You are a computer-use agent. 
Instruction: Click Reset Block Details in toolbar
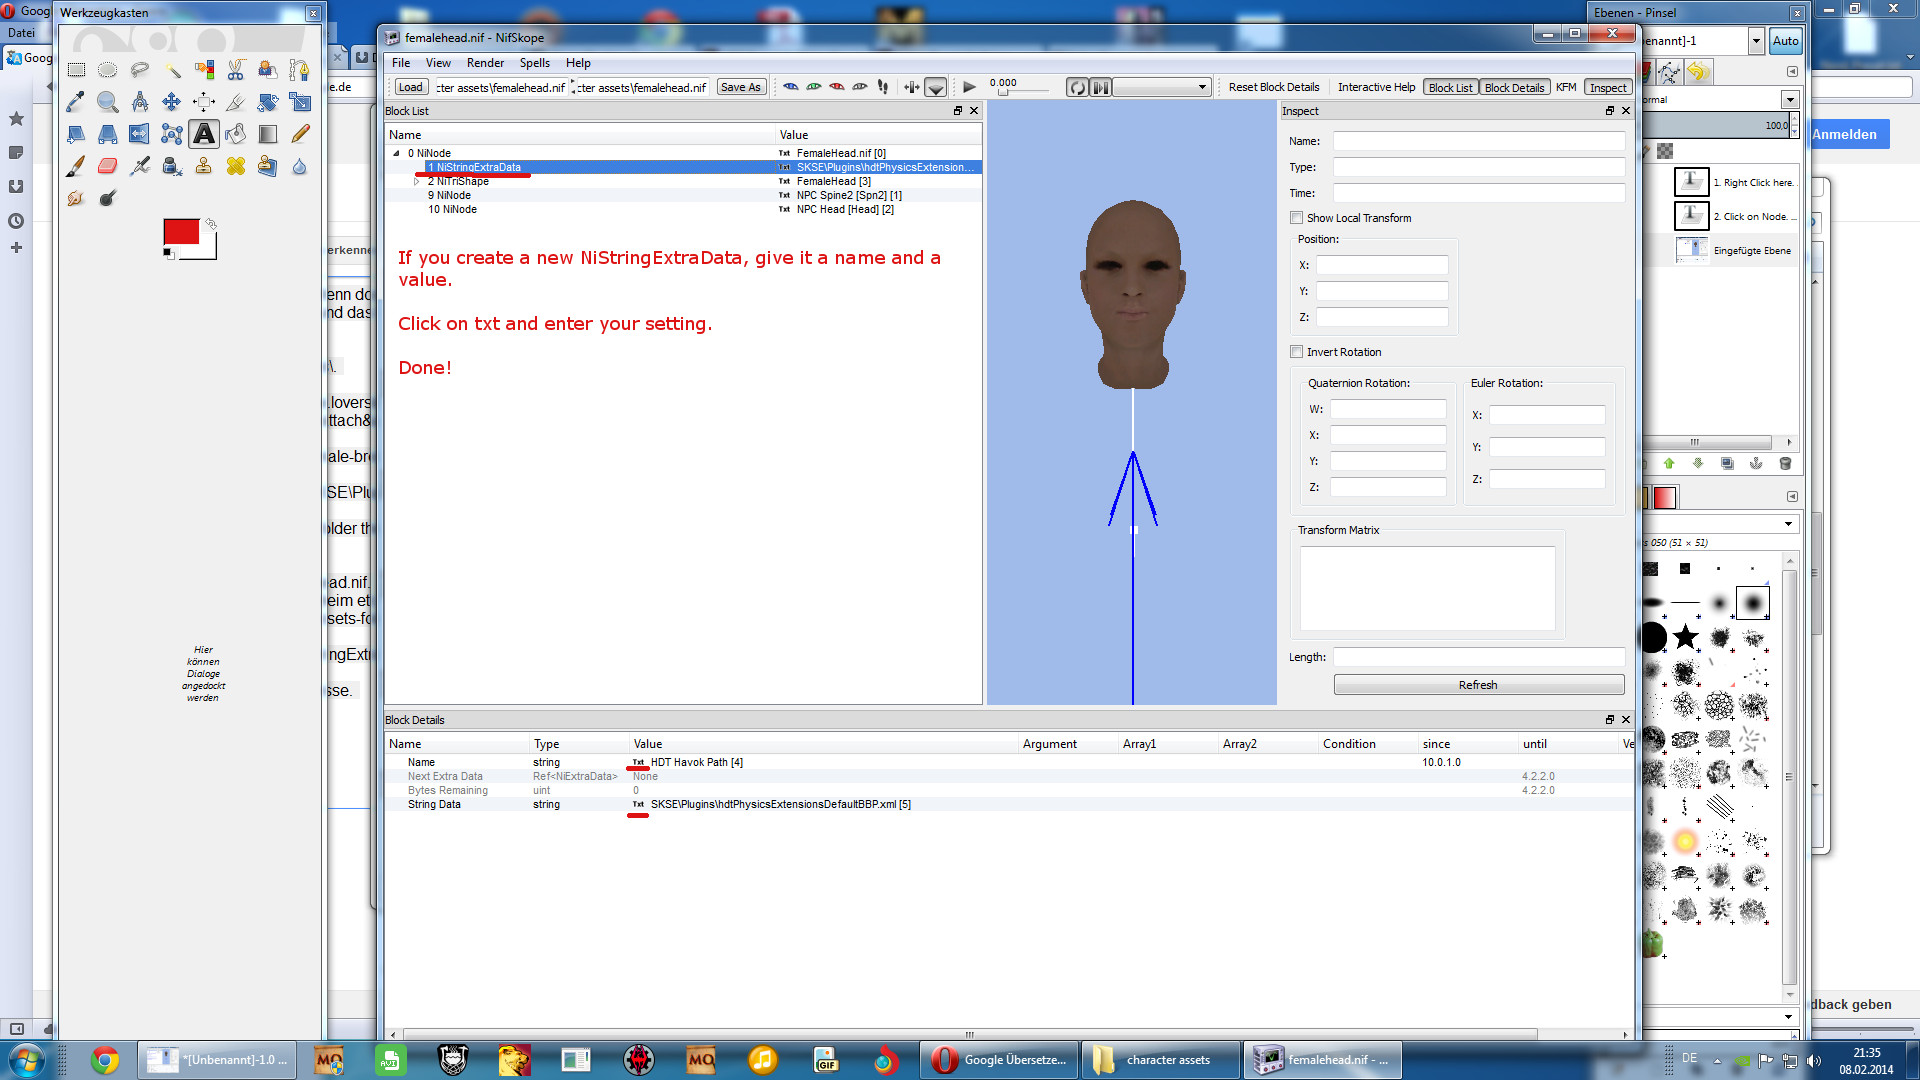click(1274, 87)
